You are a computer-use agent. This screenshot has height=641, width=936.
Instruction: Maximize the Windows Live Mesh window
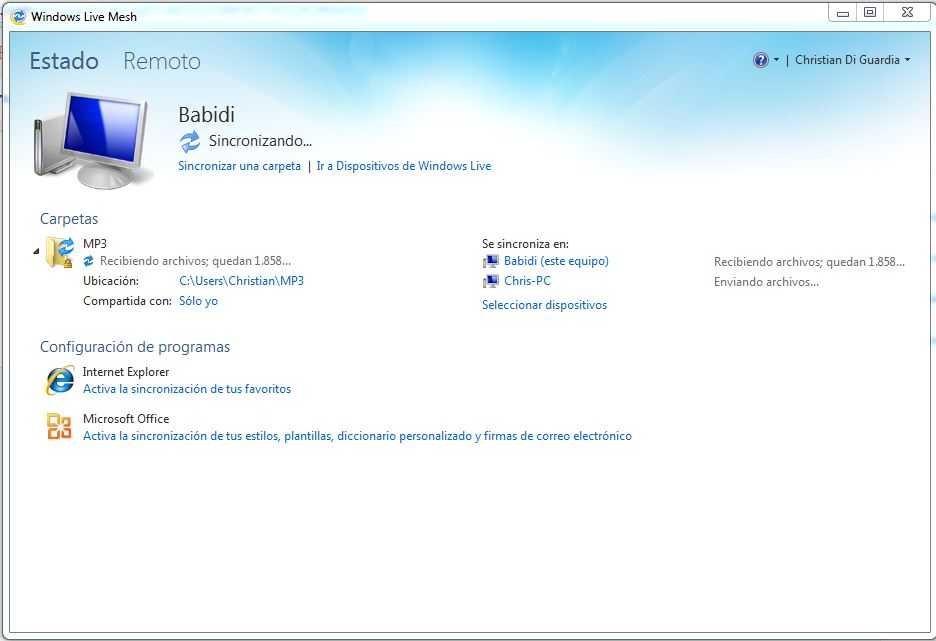[x=870, y=13]
